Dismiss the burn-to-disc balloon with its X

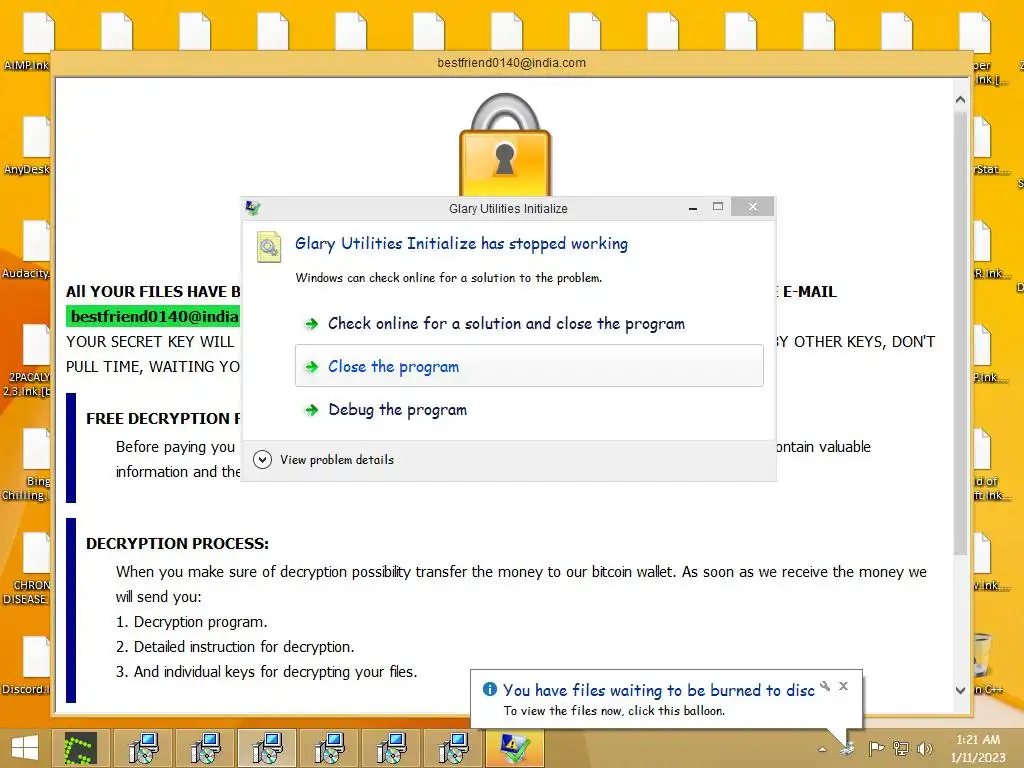[843, 686]
